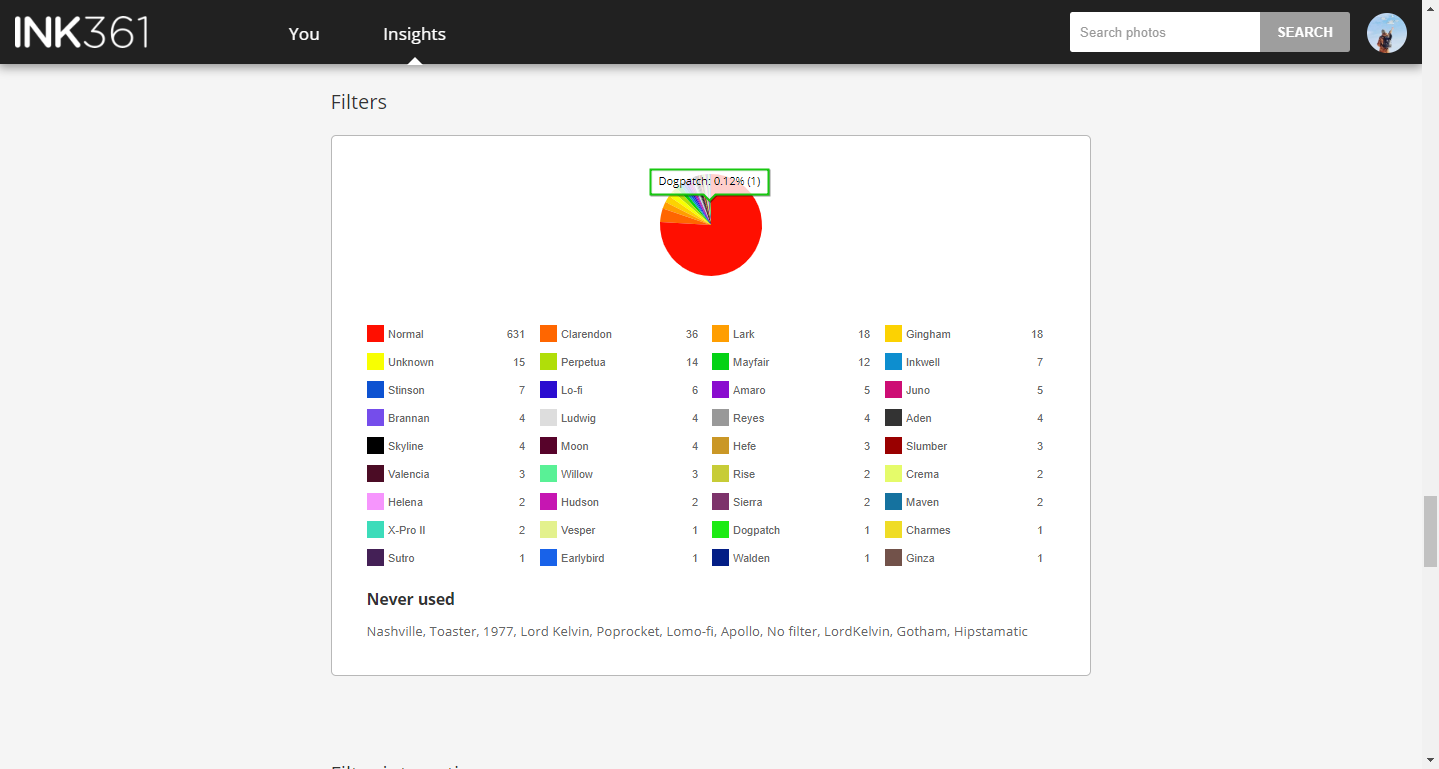Viewport: 1439px width, 769px height.
Task: Click the Normal count 631
Action: coord(516,334)
